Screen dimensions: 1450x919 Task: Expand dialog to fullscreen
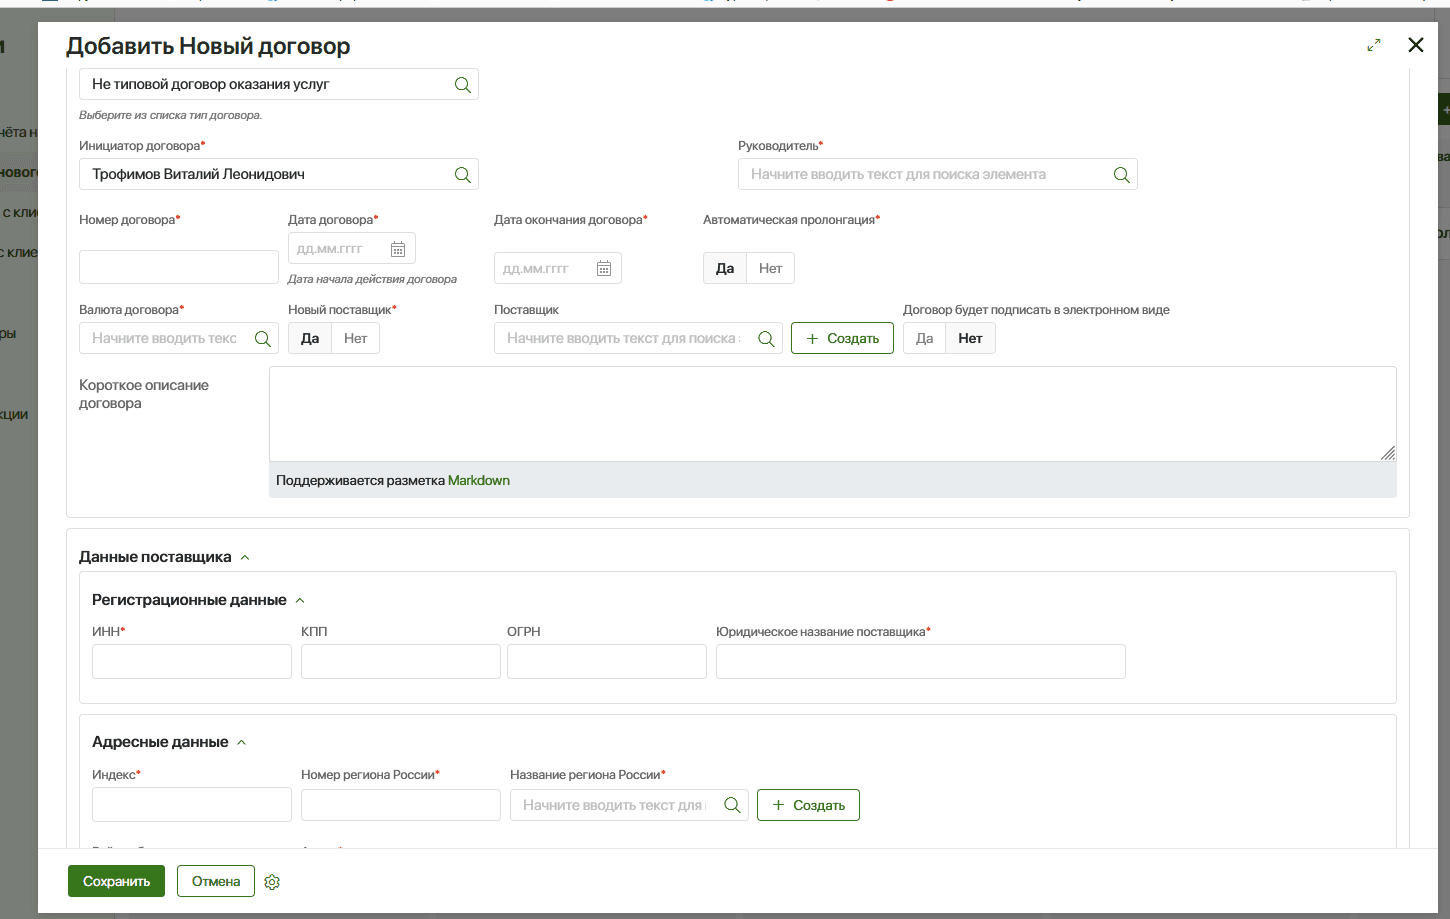(1374, 45)
